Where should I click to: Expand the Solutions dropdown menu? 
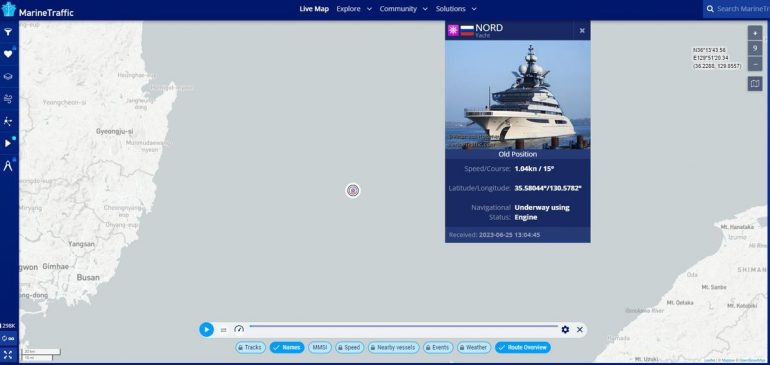tap(456, 9)
